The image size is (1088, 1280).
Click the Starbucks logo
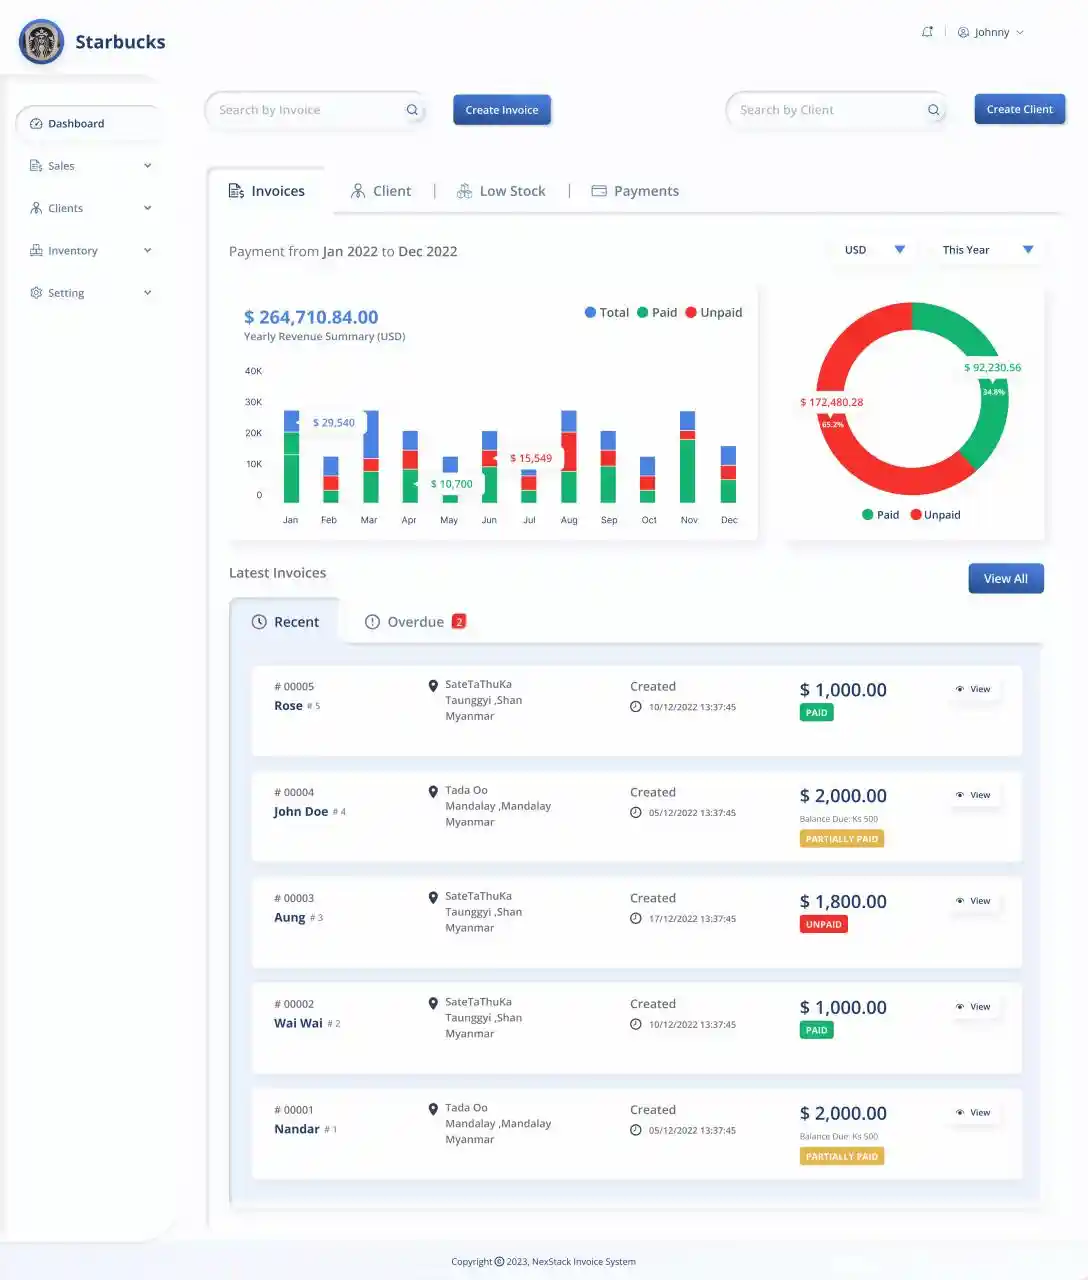pyautogui.click(x=41, y=42)
